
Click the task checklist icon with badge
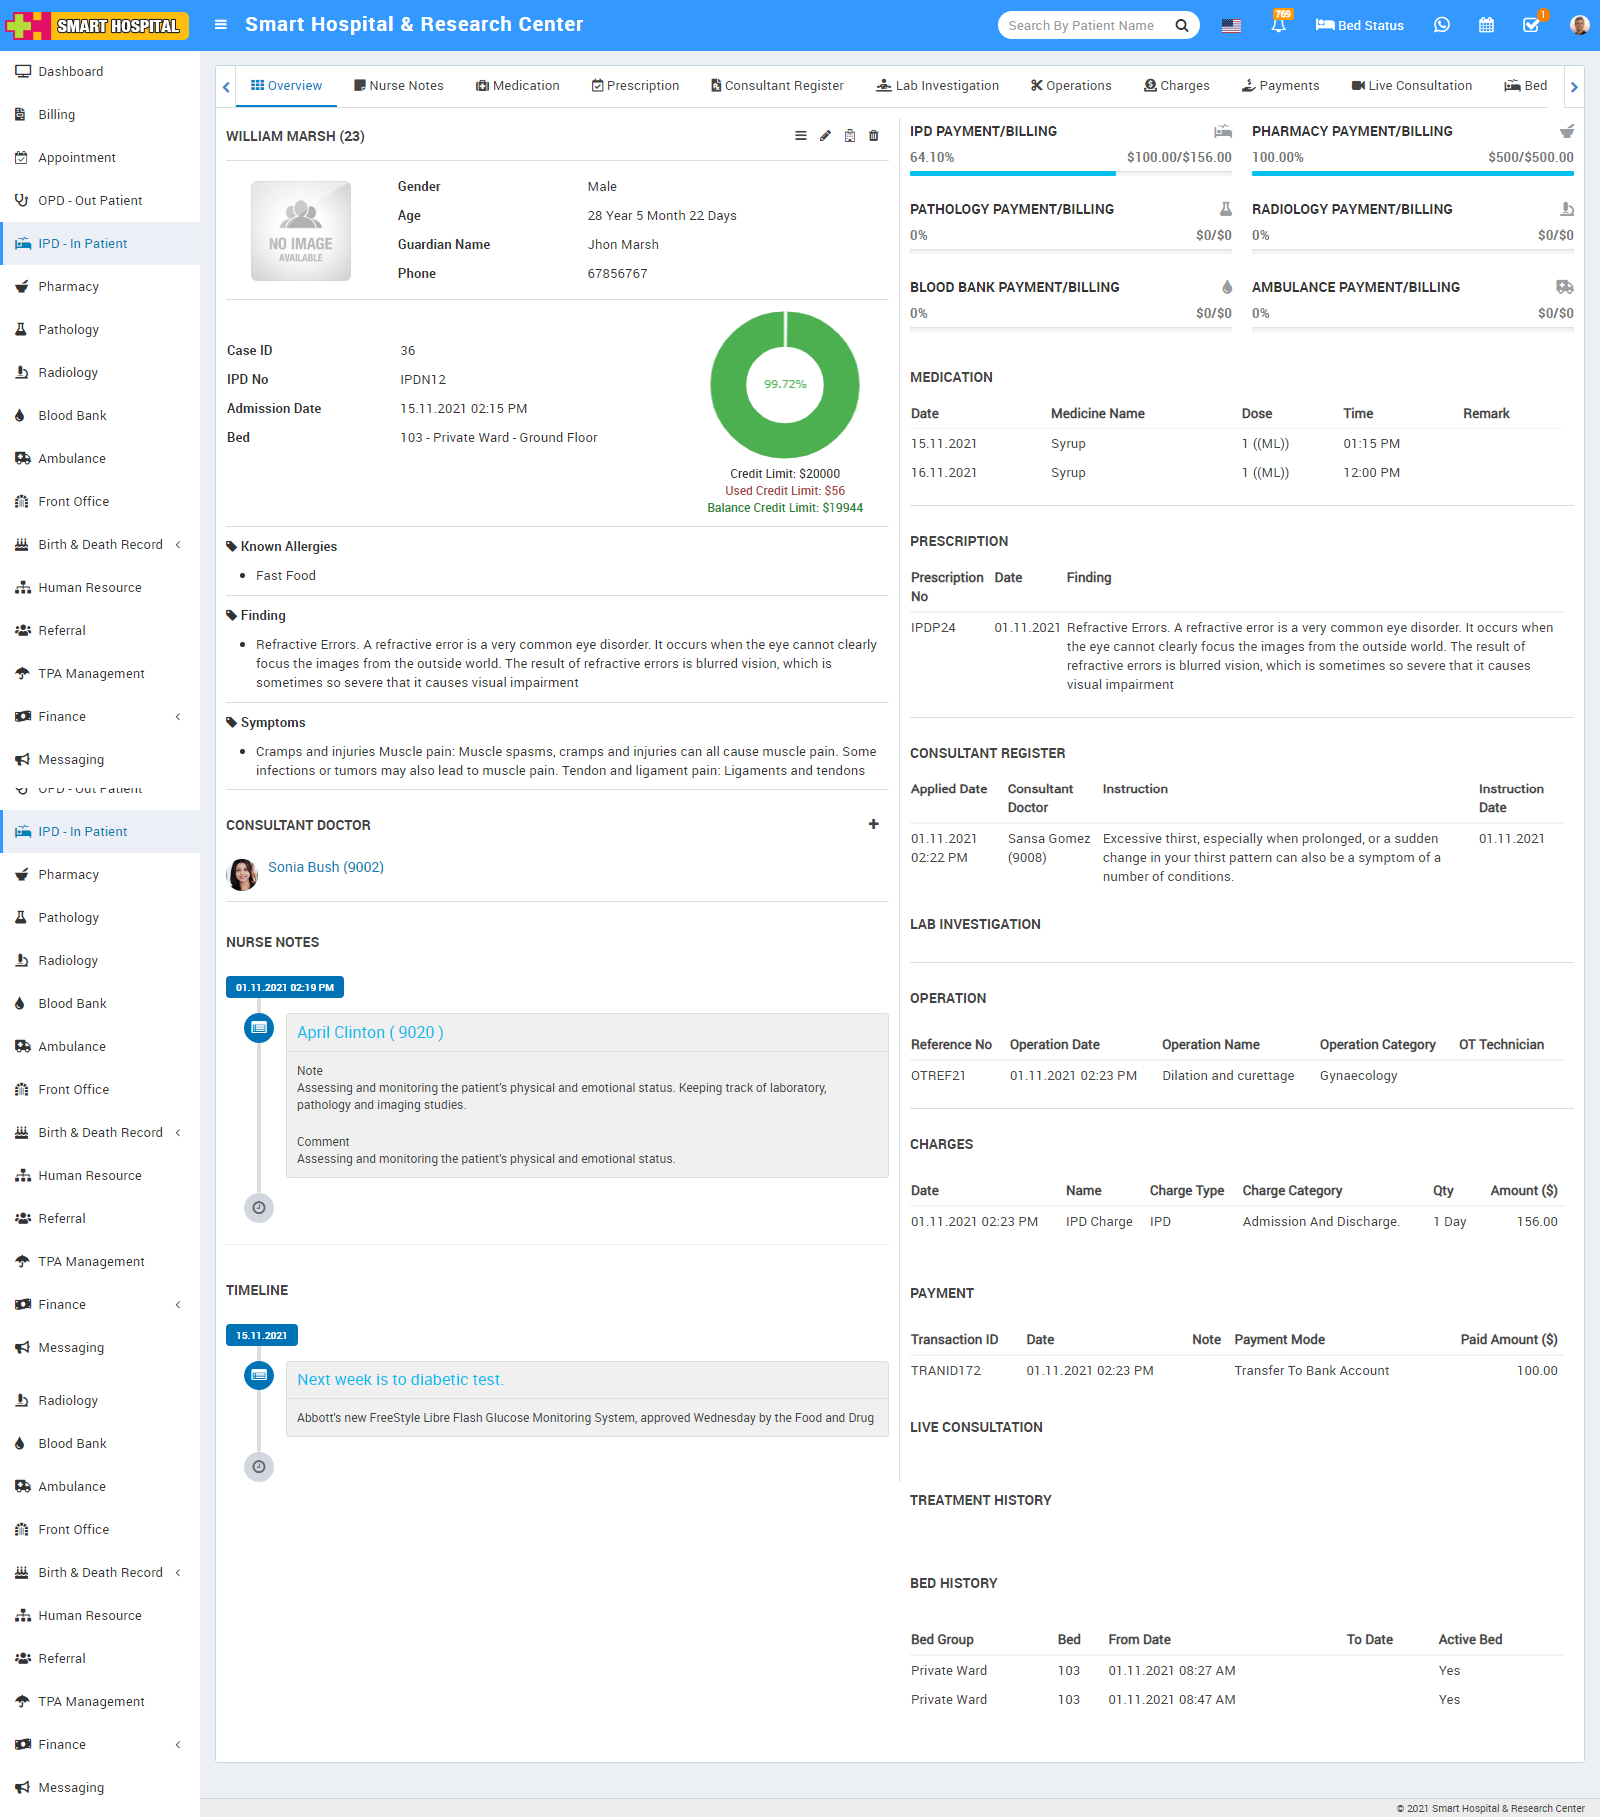pos(1531,25)
